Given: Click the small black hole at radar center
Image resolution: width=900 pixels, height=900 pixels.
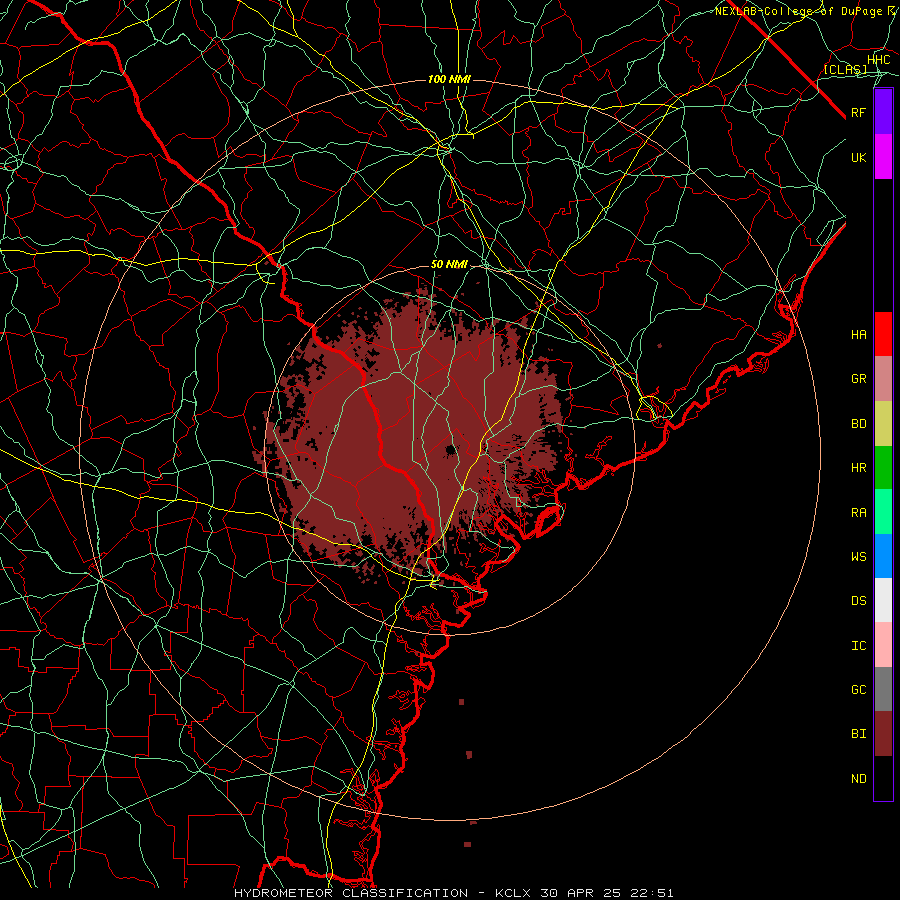Looking at the screenshot, I should coord(451,449).
